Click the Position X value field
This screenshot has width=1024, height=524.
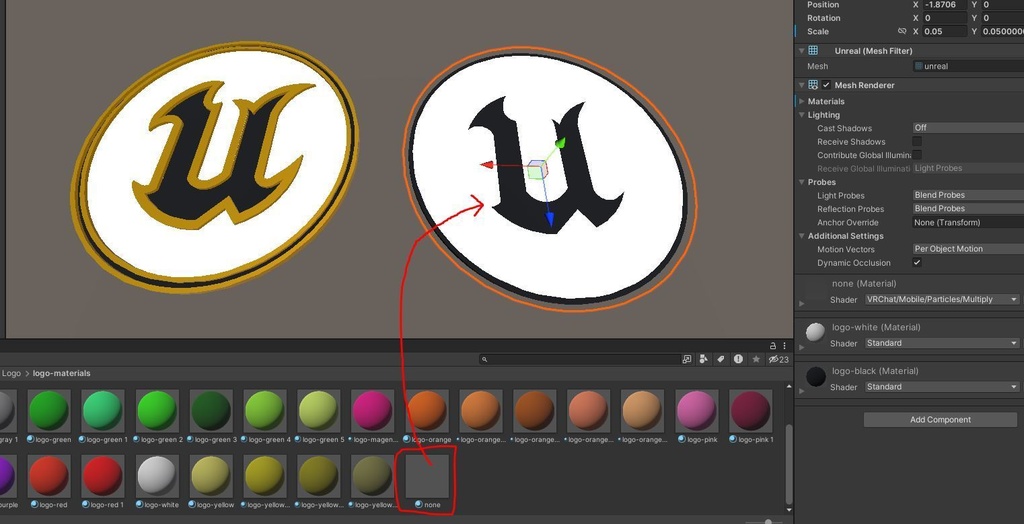click(x=945, y=5)
